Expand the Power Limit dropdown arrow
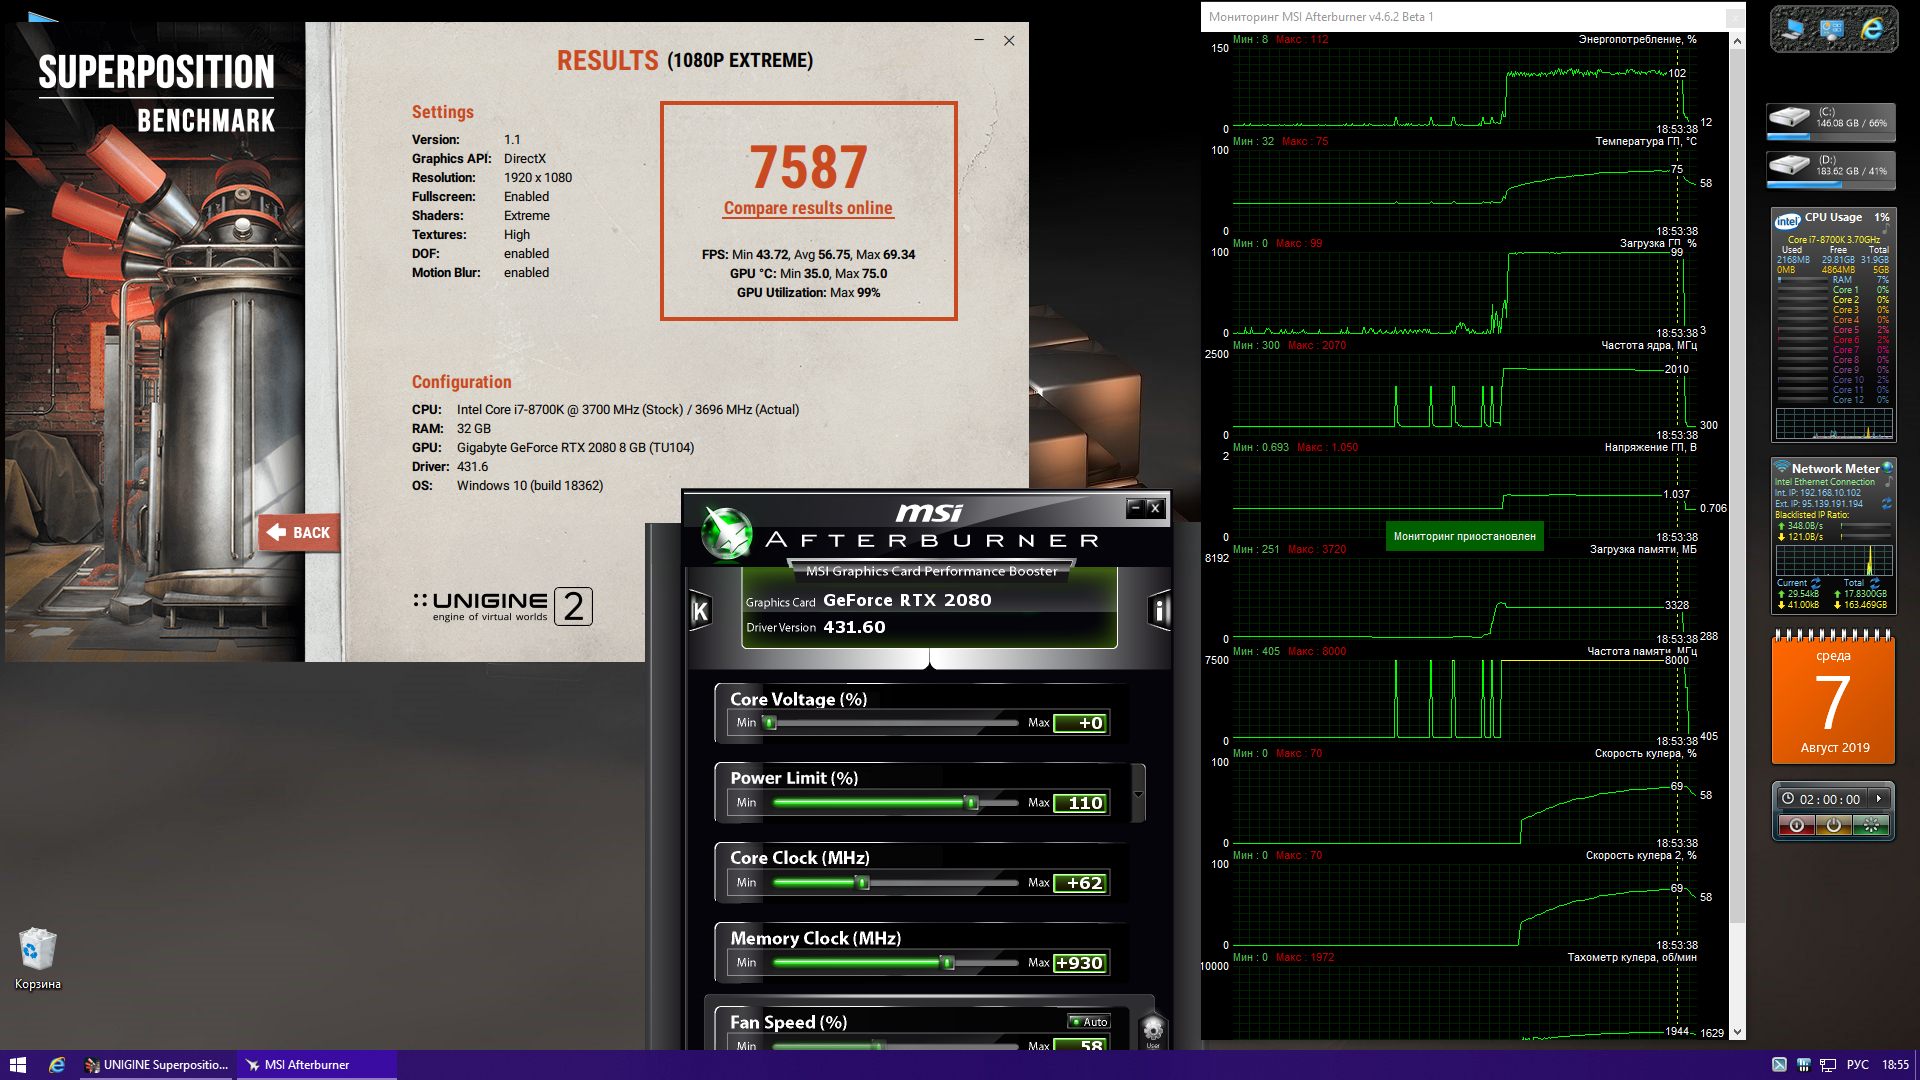Viewport: 1920px width, 1080px height. [1138, 795]
